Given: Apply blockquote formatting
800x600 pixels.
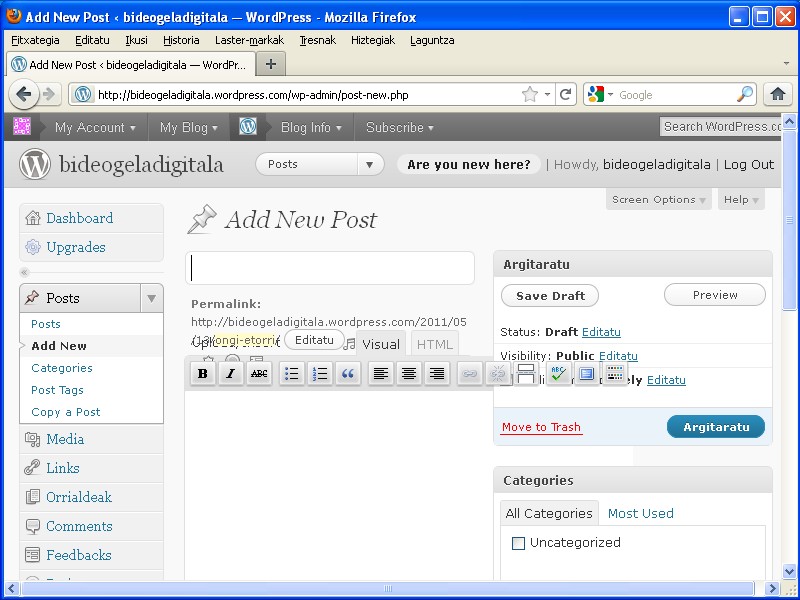Looking at the screenshot, I should pos(348,373).
